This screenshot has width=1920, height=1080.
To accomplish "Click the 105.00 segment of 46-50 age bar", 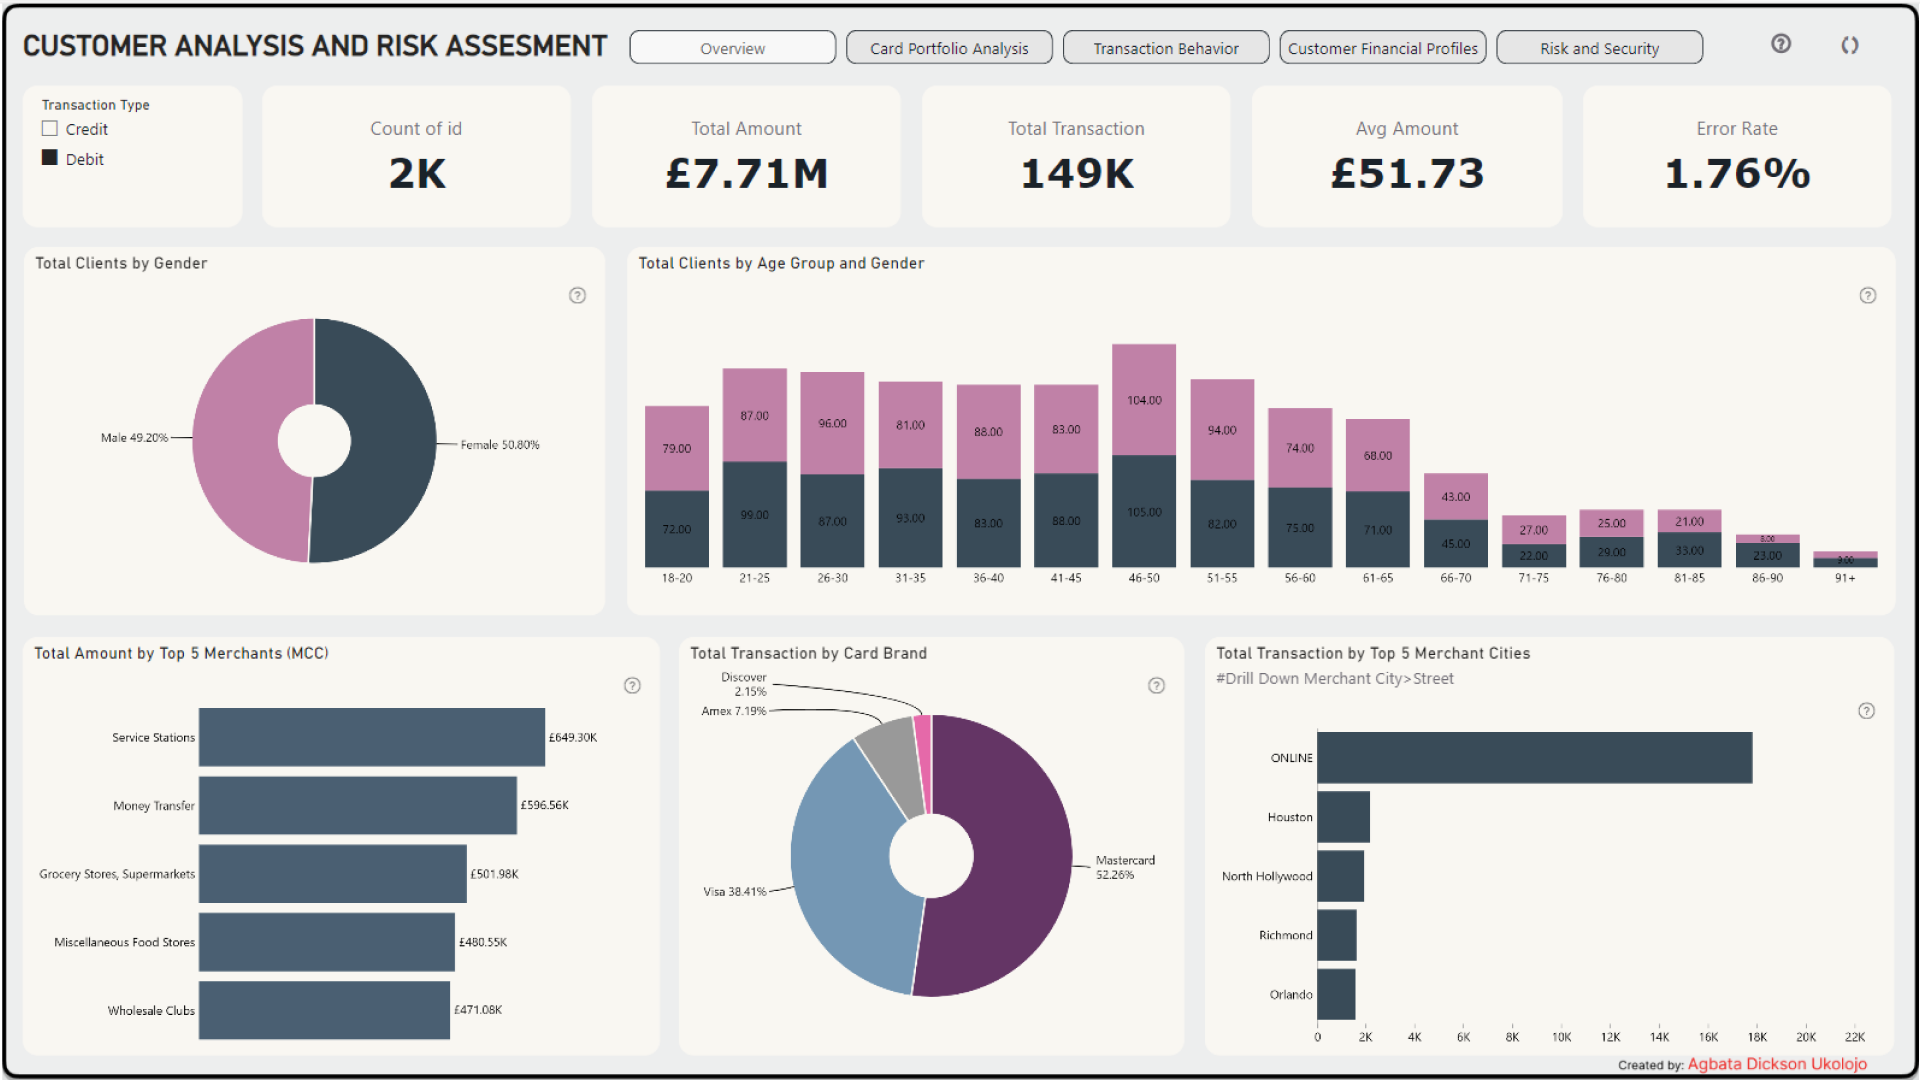I will coord(1144,512).
